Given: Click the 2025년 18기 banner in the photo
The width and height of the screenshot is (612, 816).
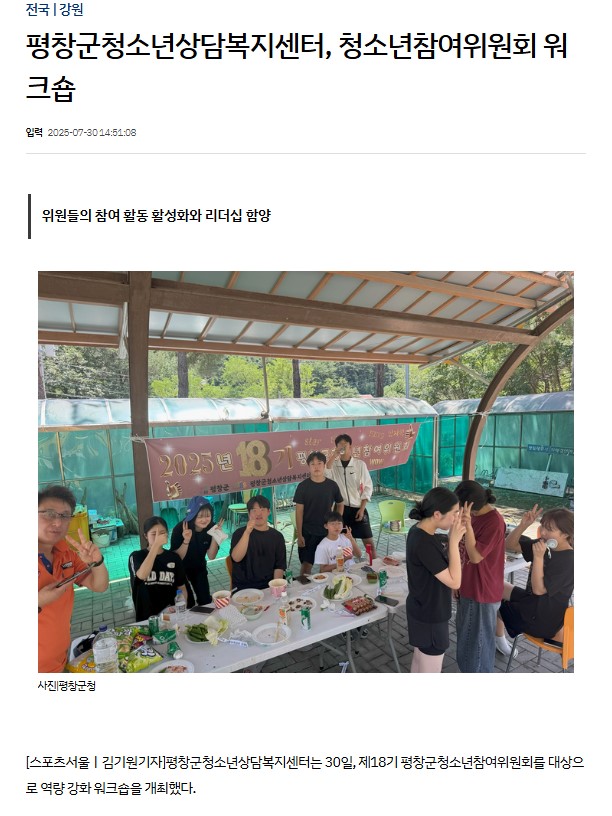Looking at the screenshot, I should pos(281,461).
